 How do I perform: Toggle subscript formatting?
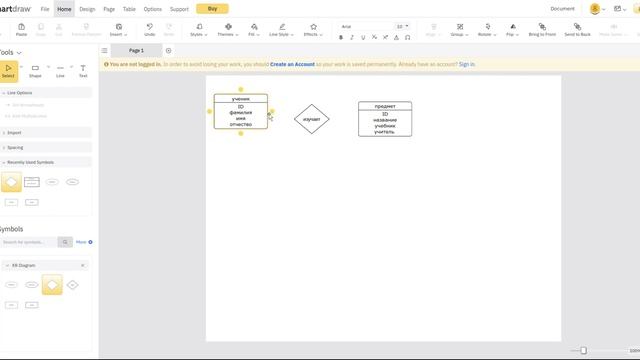click(374, 38)
